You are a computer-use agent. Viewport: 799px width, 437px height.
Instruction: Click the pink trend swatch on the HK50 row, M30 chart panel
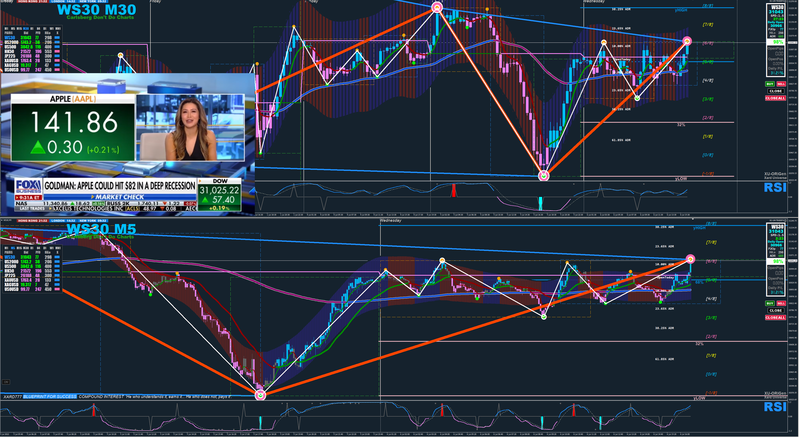57,51
